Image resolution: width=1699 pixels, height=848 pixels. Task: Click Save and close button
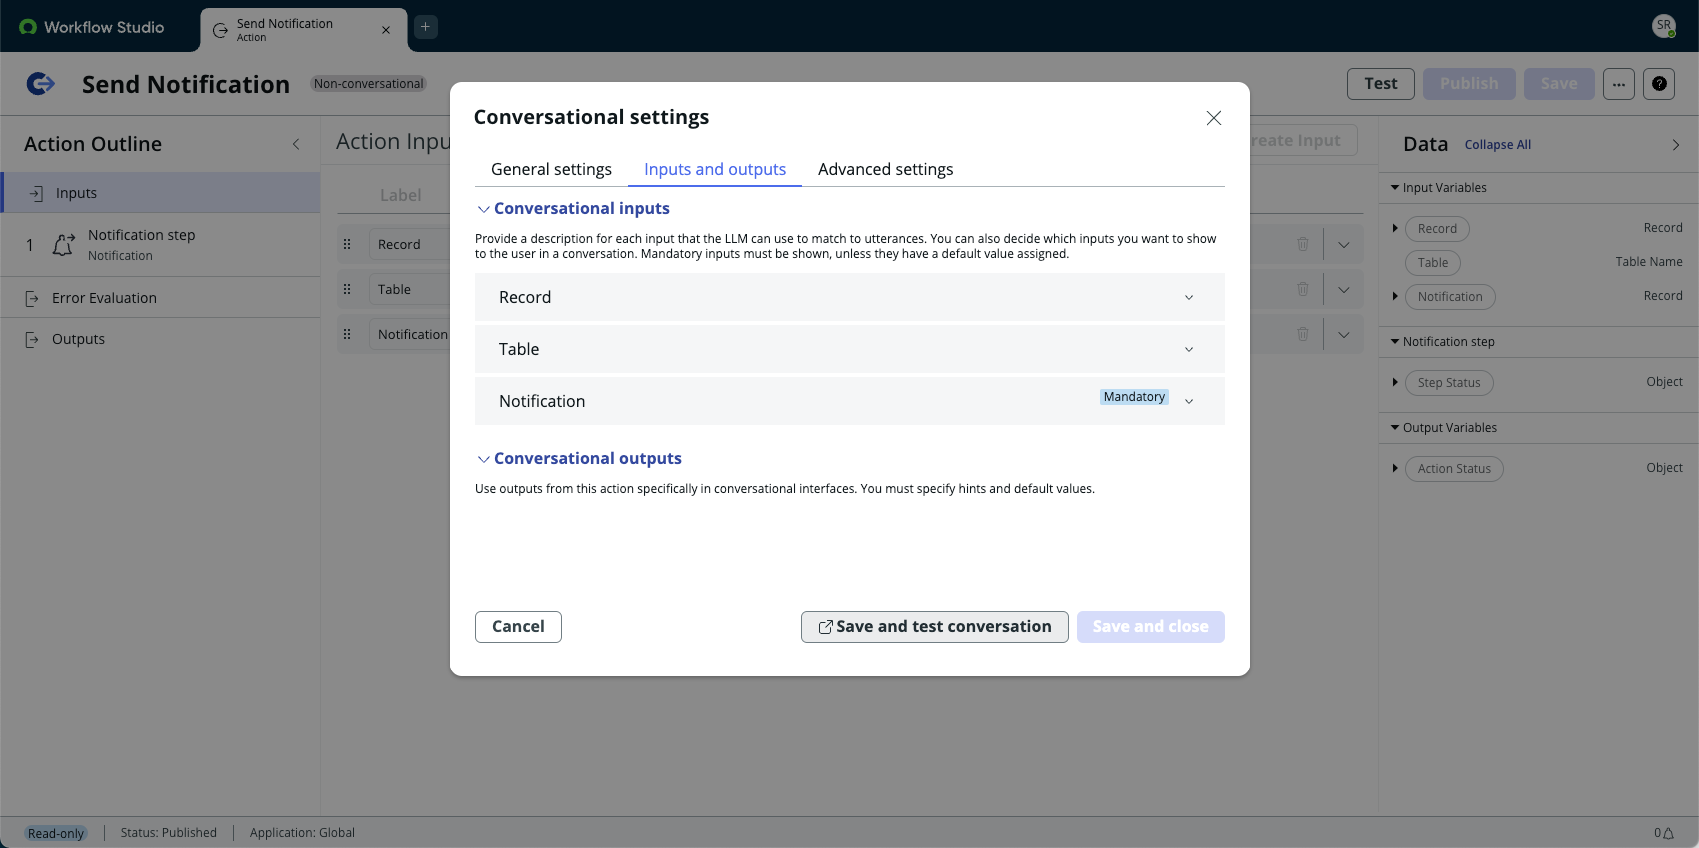(x=1151, y=627)
